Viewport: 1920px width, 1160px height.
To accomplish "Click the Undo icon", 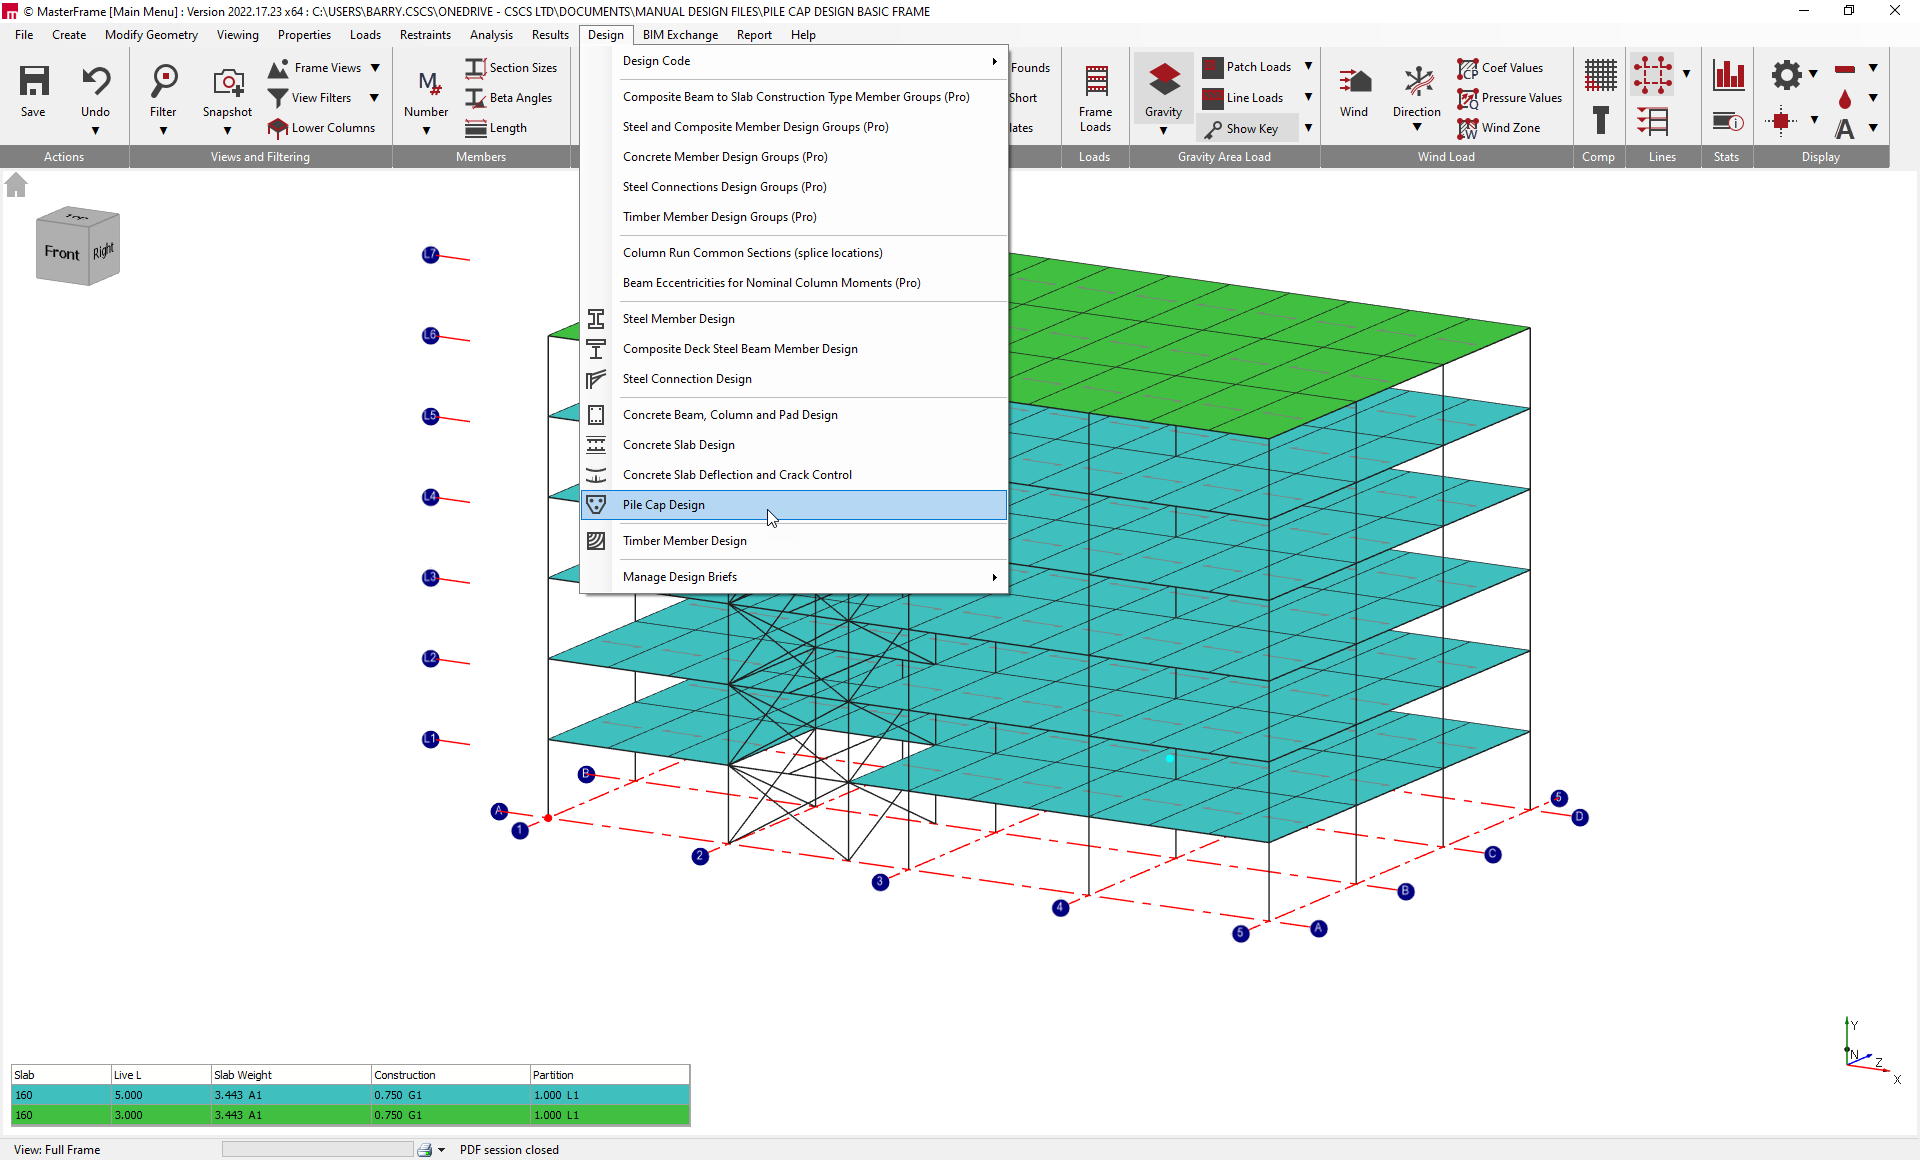I will coord(95,81).
